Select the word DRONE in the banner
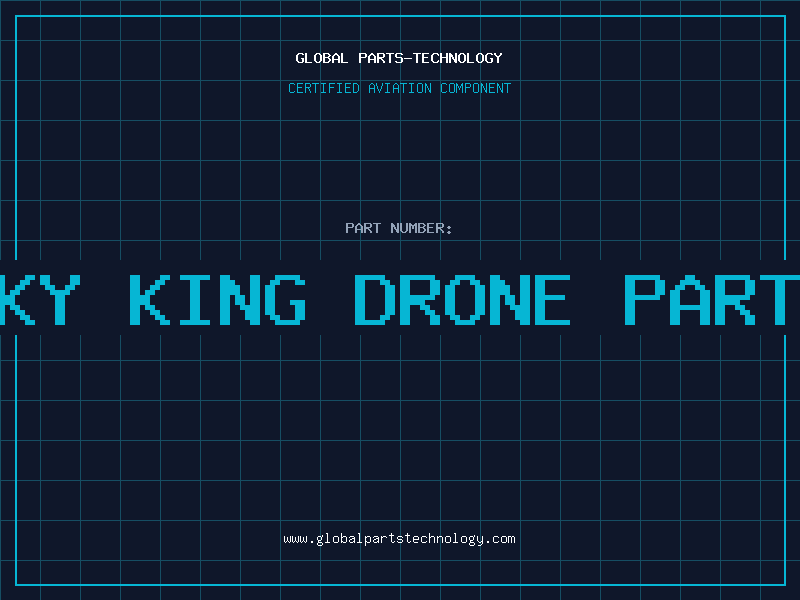Screen dimensions: 800x600 coord(462,299)
